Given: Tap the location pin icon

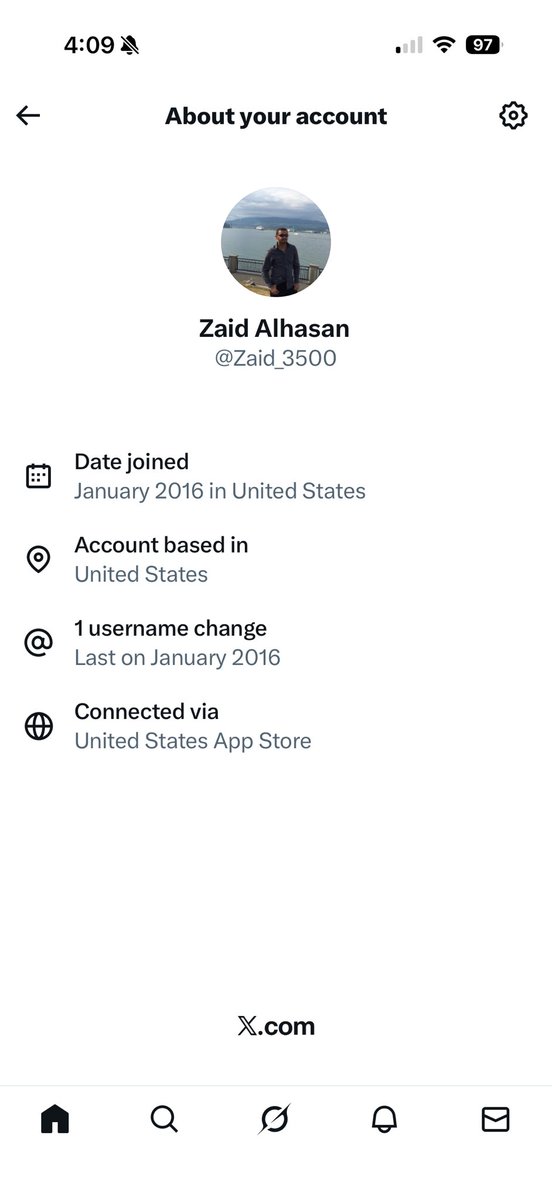Looking at the screenshot, I should tap(38, 559).
